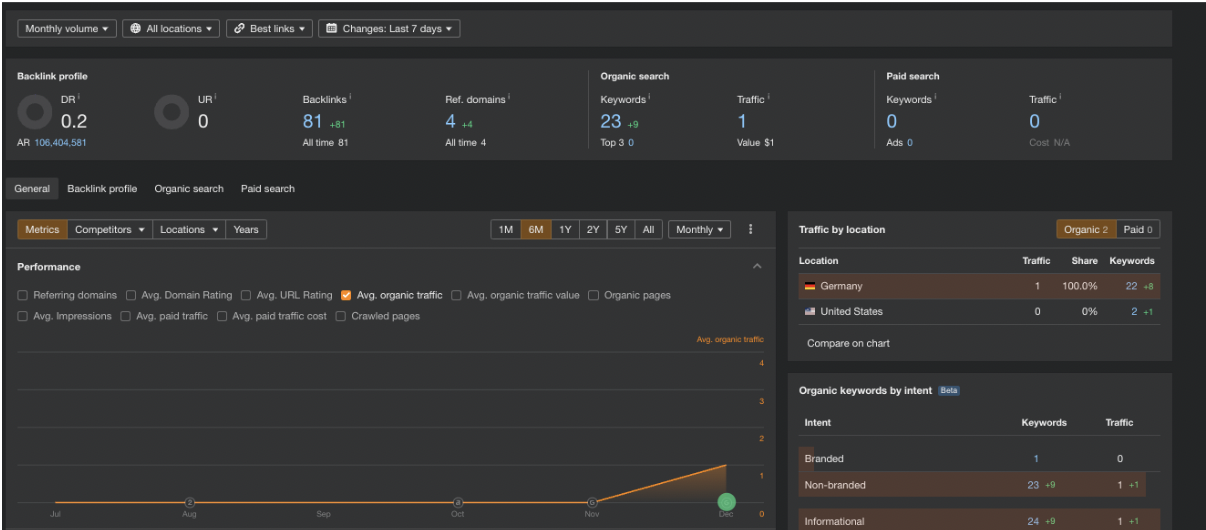This screenshot has width=1206, height=530.
Task: Click the green Dec marker on chart
Action: click(x=727, y=502)
